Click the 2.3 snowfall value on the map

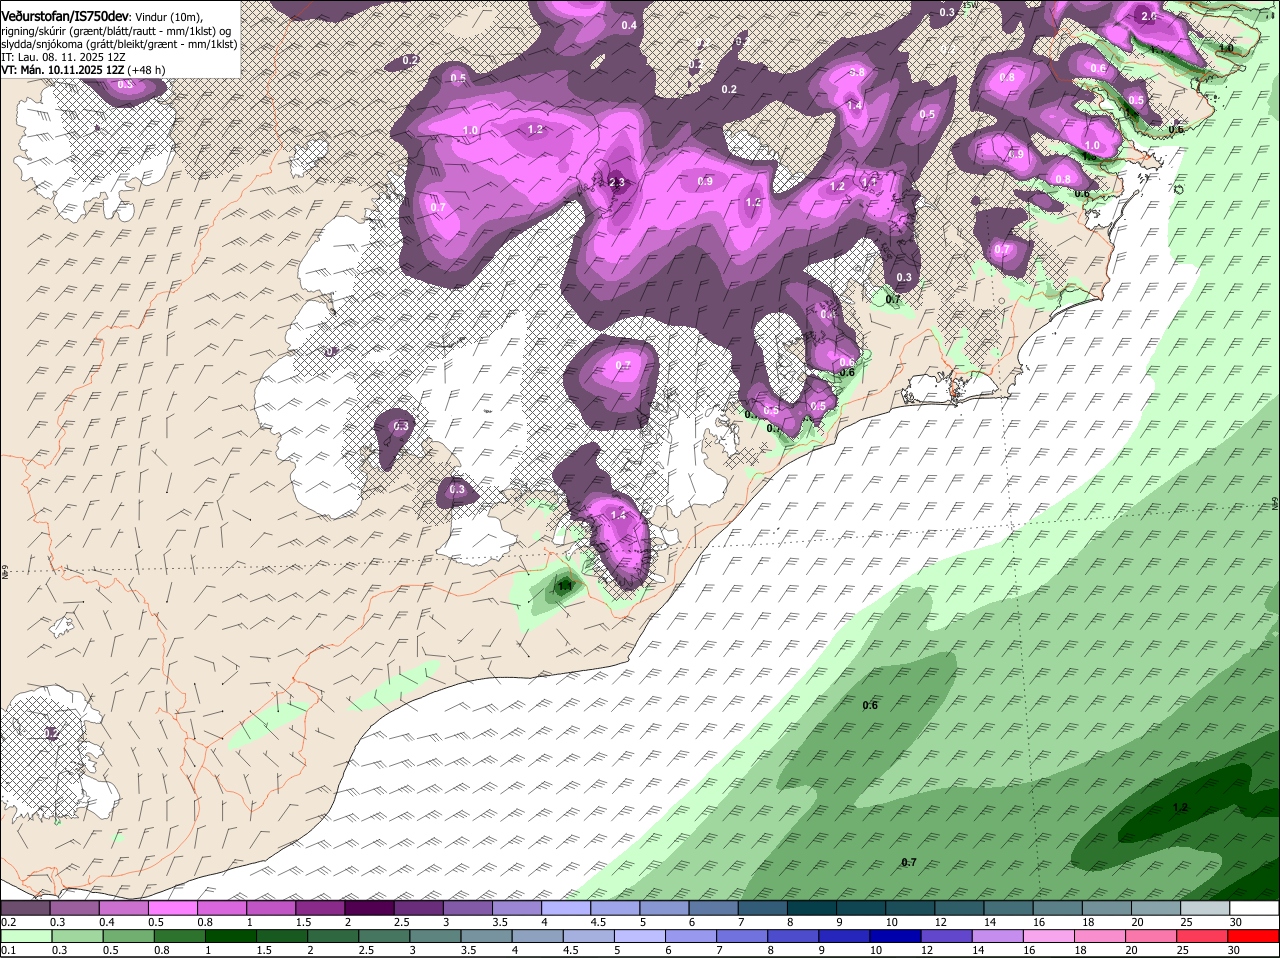(616, 182)
